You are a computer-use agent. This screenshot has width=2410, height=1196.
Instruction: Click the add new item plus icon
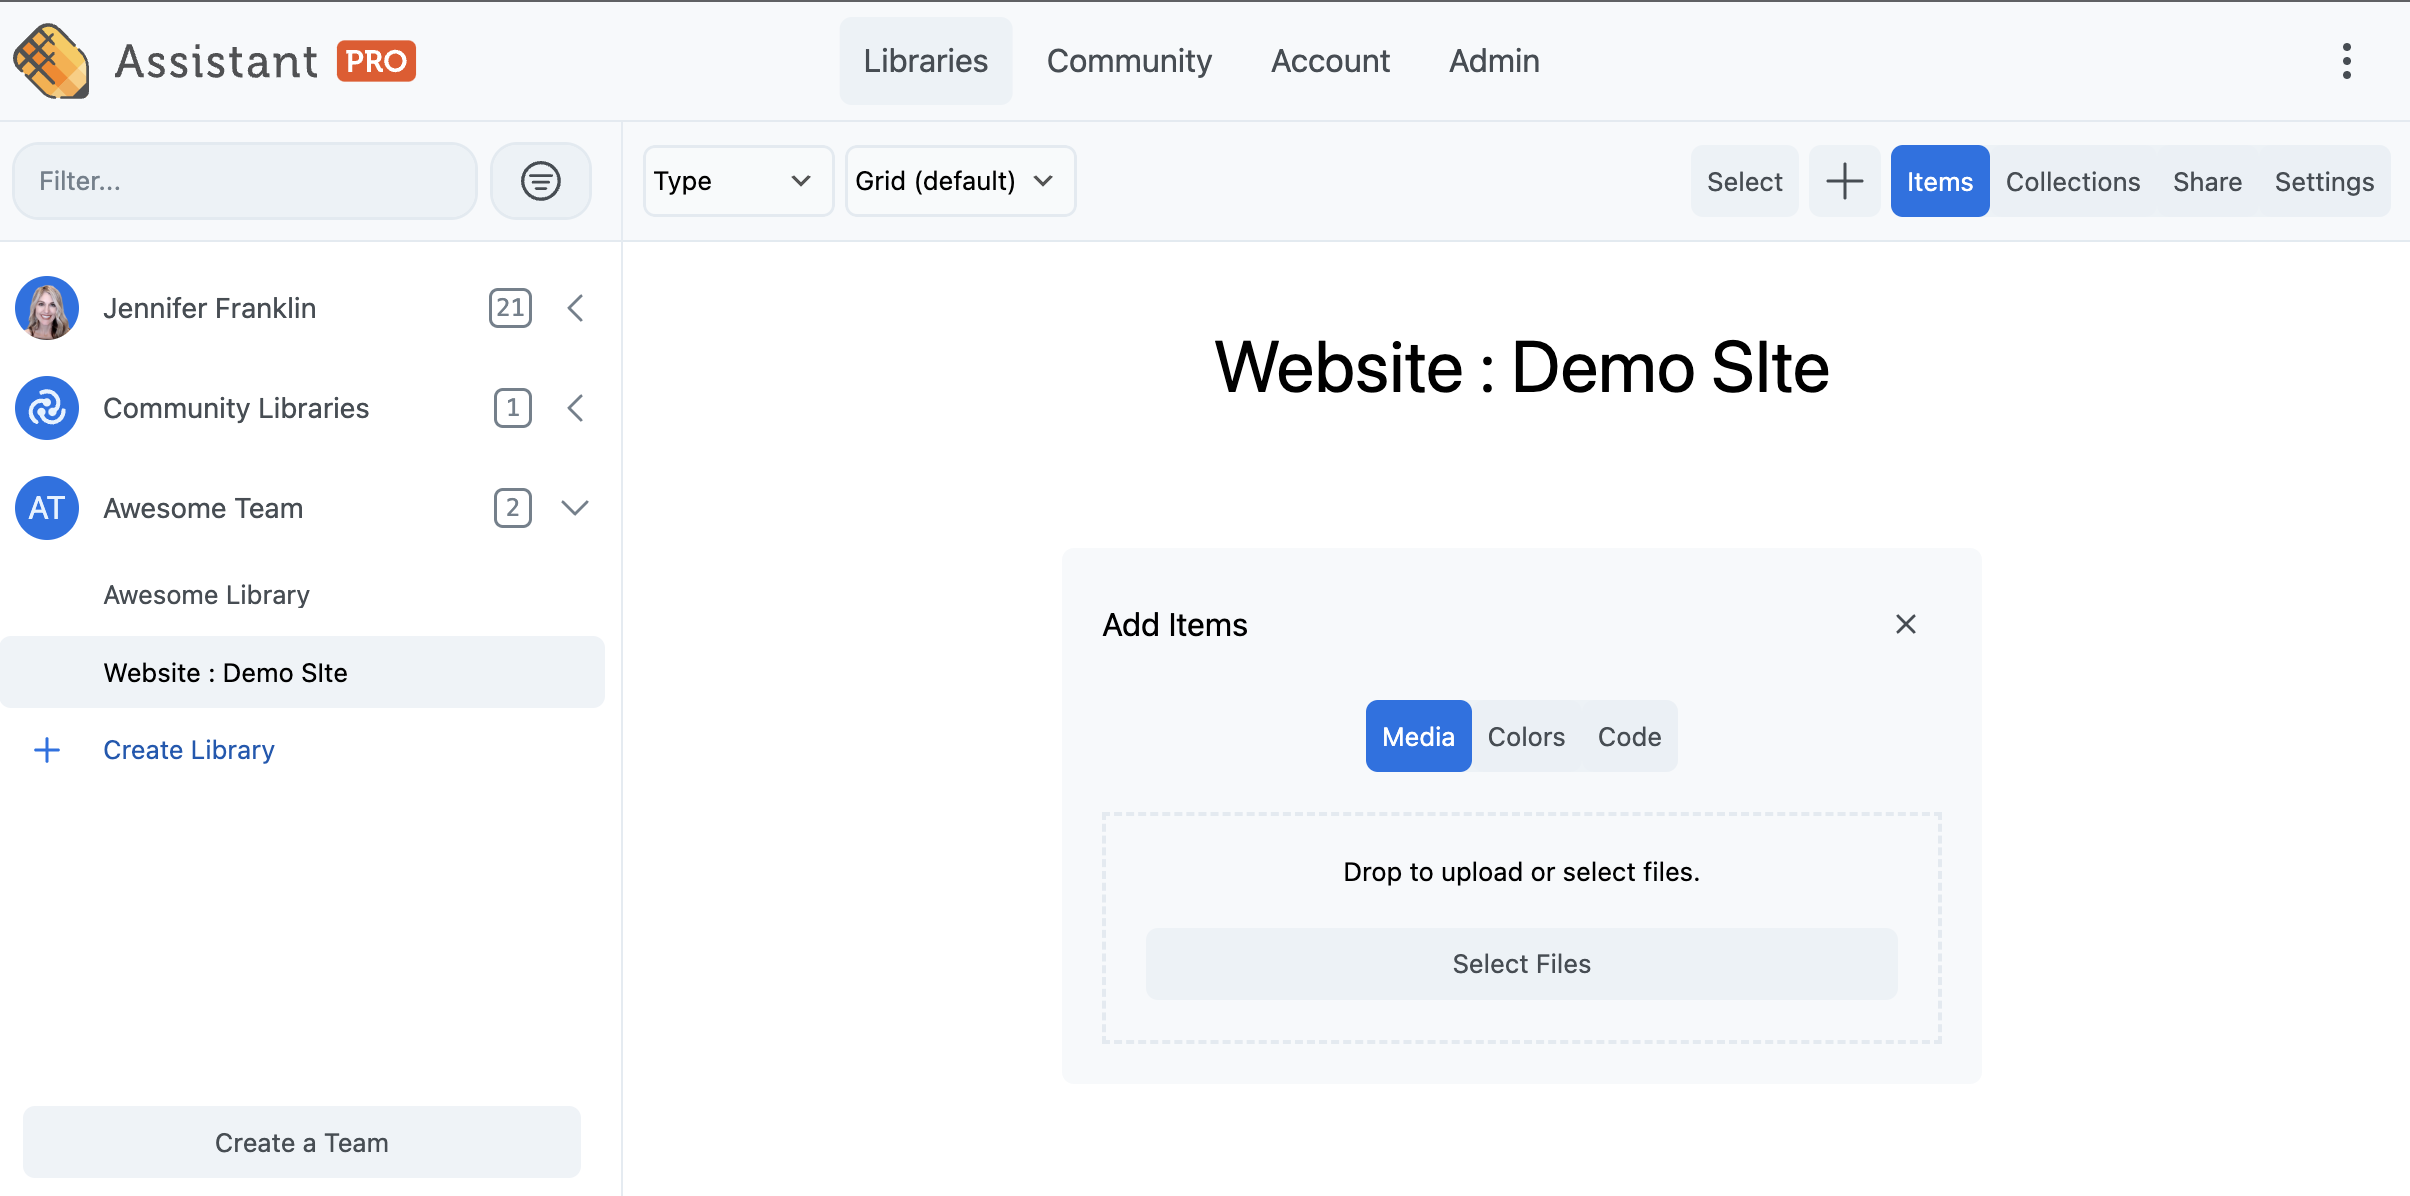(x=1844, y=181)
